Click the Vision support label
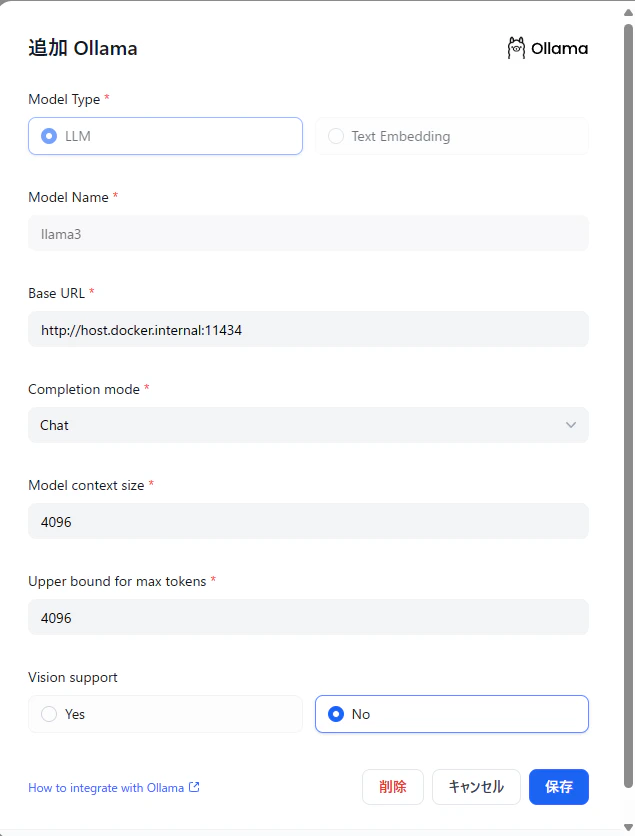 pyautogui.click(x=73, y=677)
